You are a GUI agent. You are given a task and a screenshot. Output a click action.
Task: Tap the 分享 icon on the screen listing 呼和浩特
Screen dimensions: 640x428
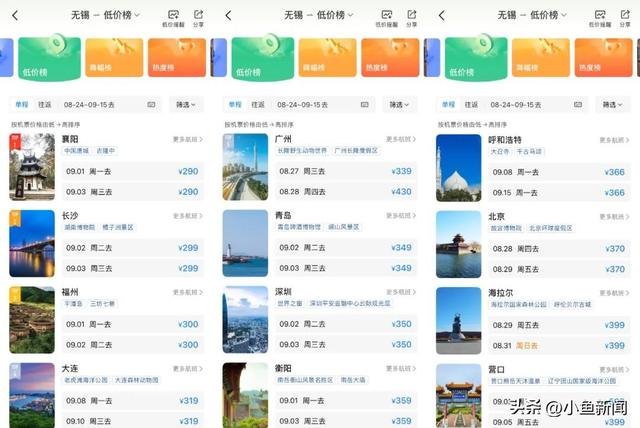[x=625, y=18]
